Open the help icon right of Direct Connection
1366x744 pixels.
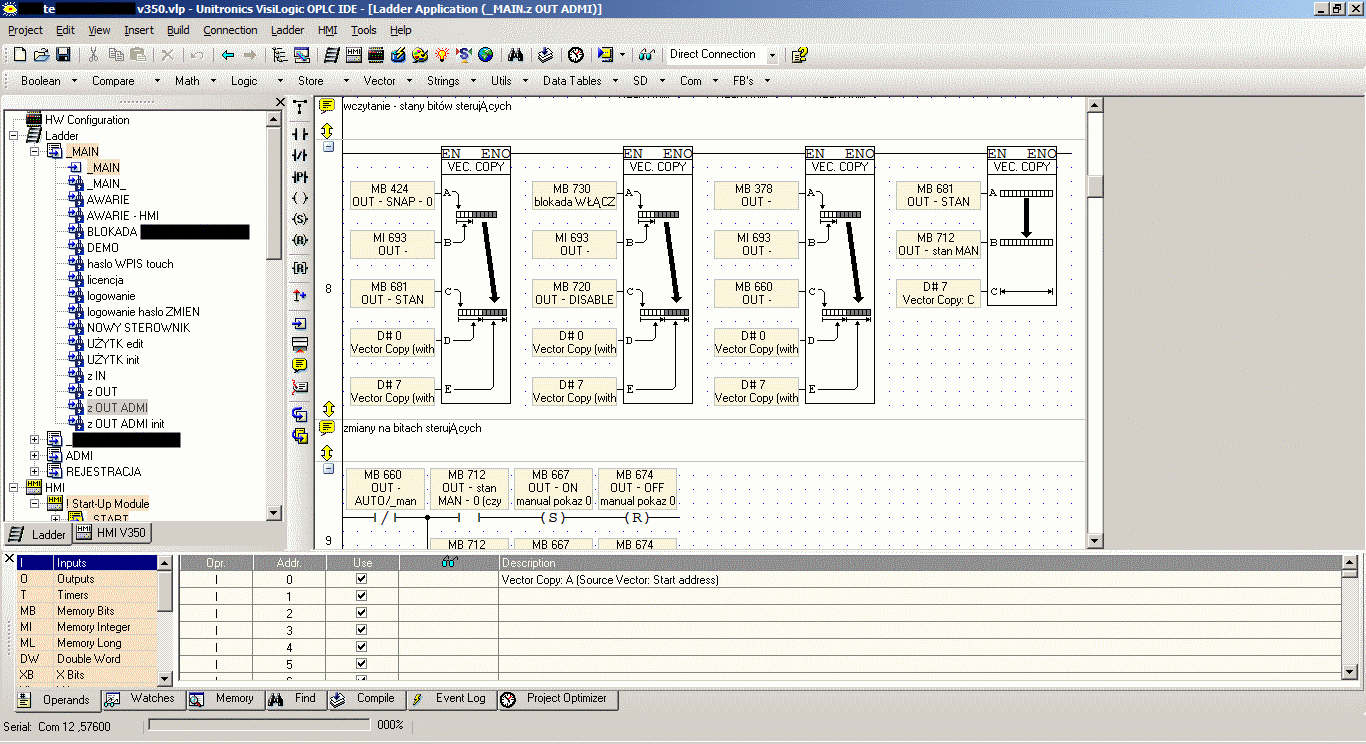pyautogui.click(x=799, y=55)
